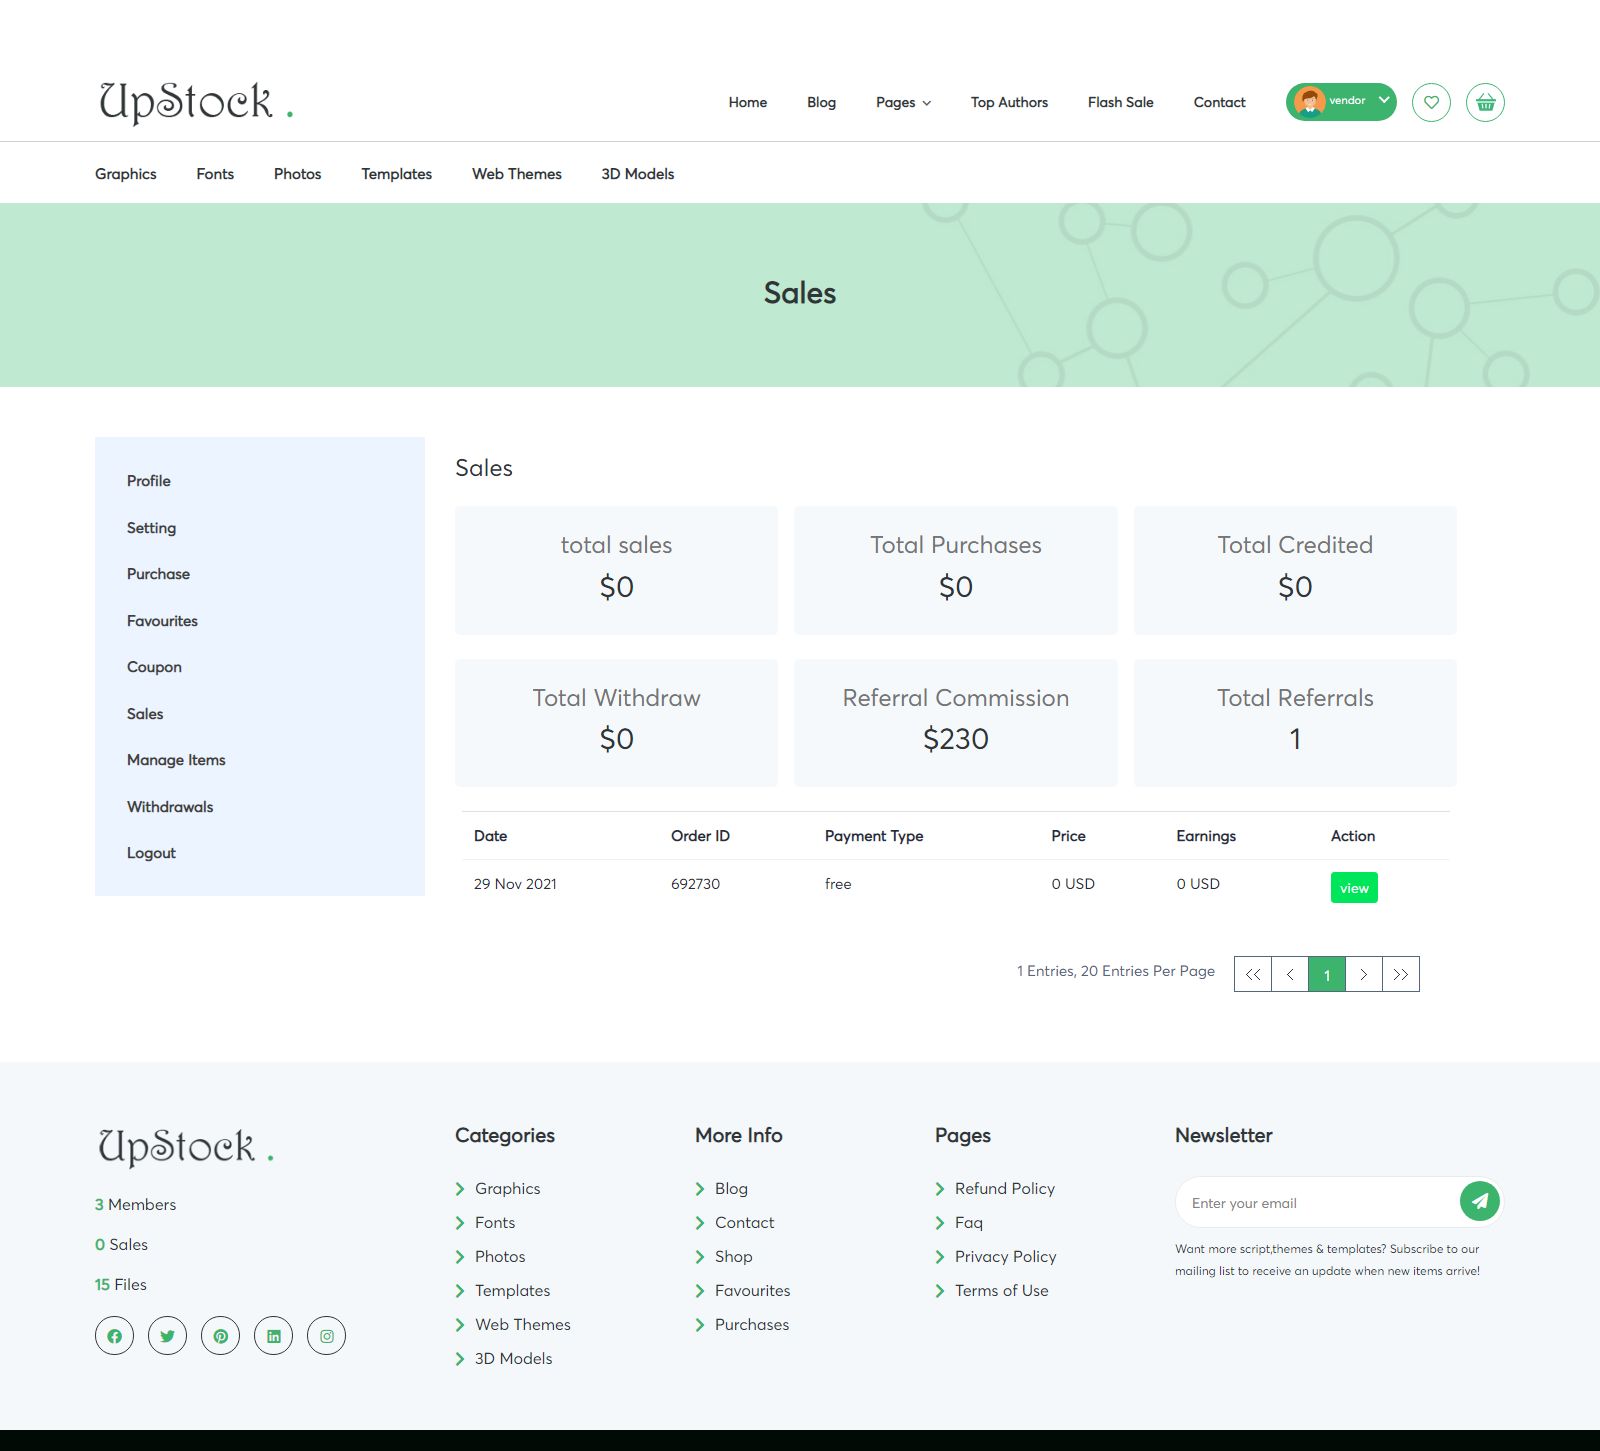
Task: Select Withdrawals in sidebar menu
Action: pos(170,807)
